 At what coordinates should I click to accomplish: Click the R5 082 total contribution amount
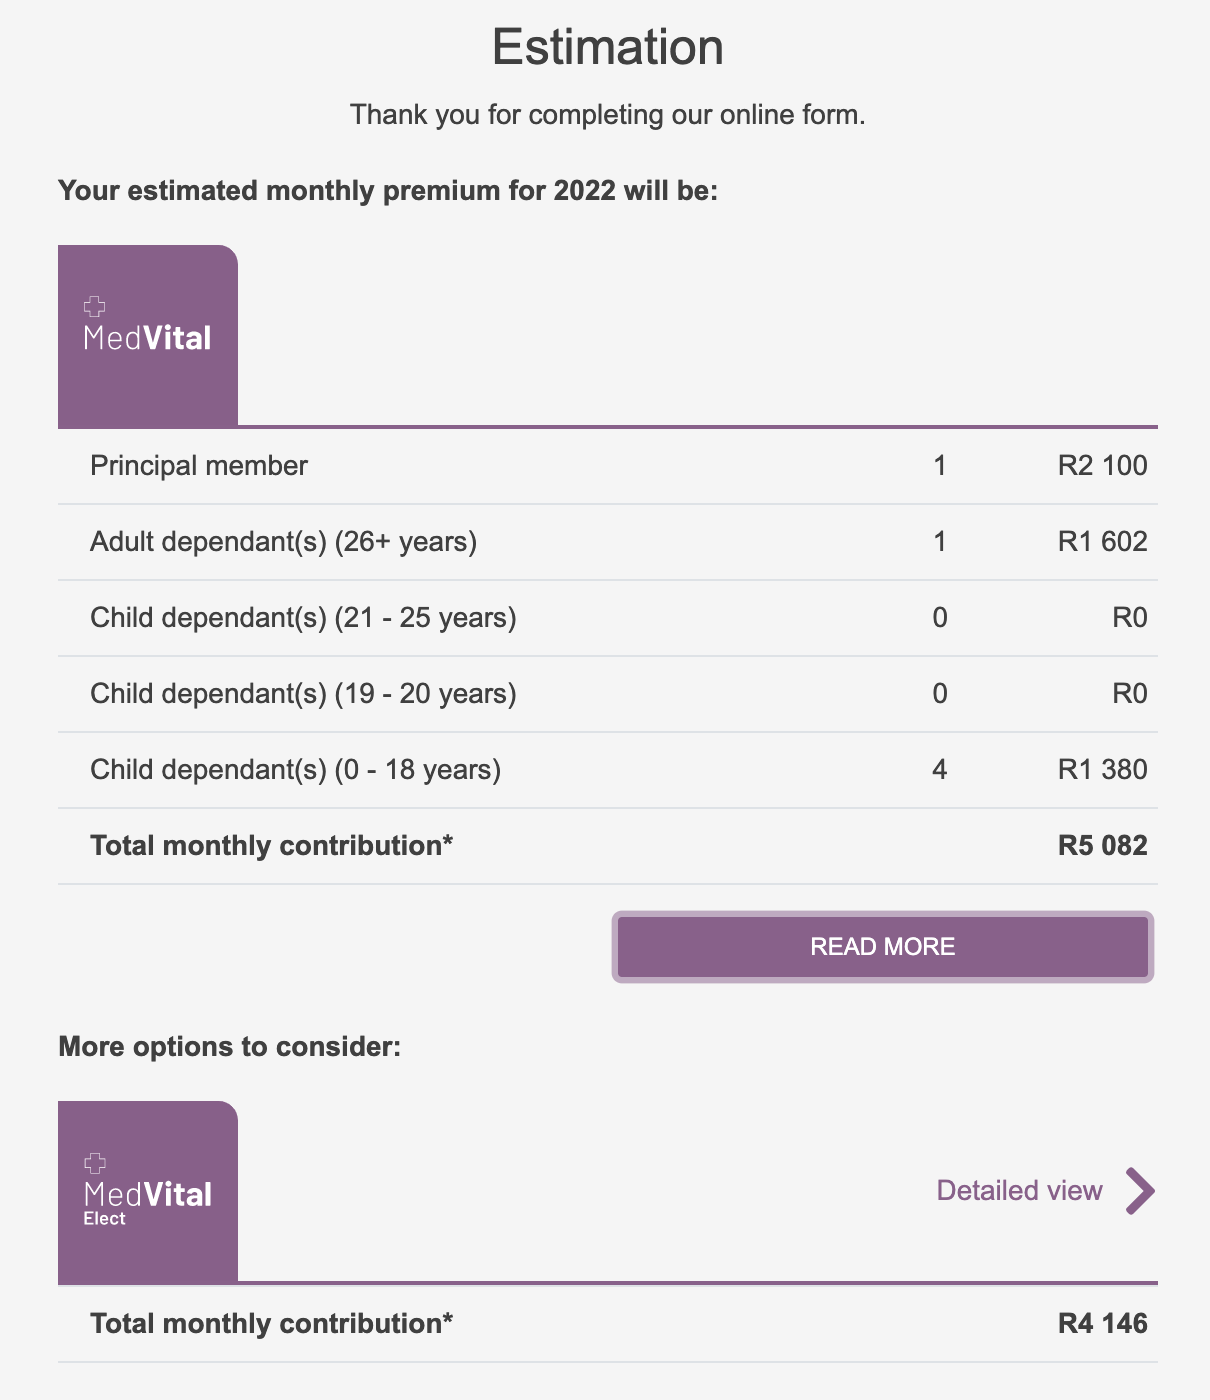[x=1102, y=846]
